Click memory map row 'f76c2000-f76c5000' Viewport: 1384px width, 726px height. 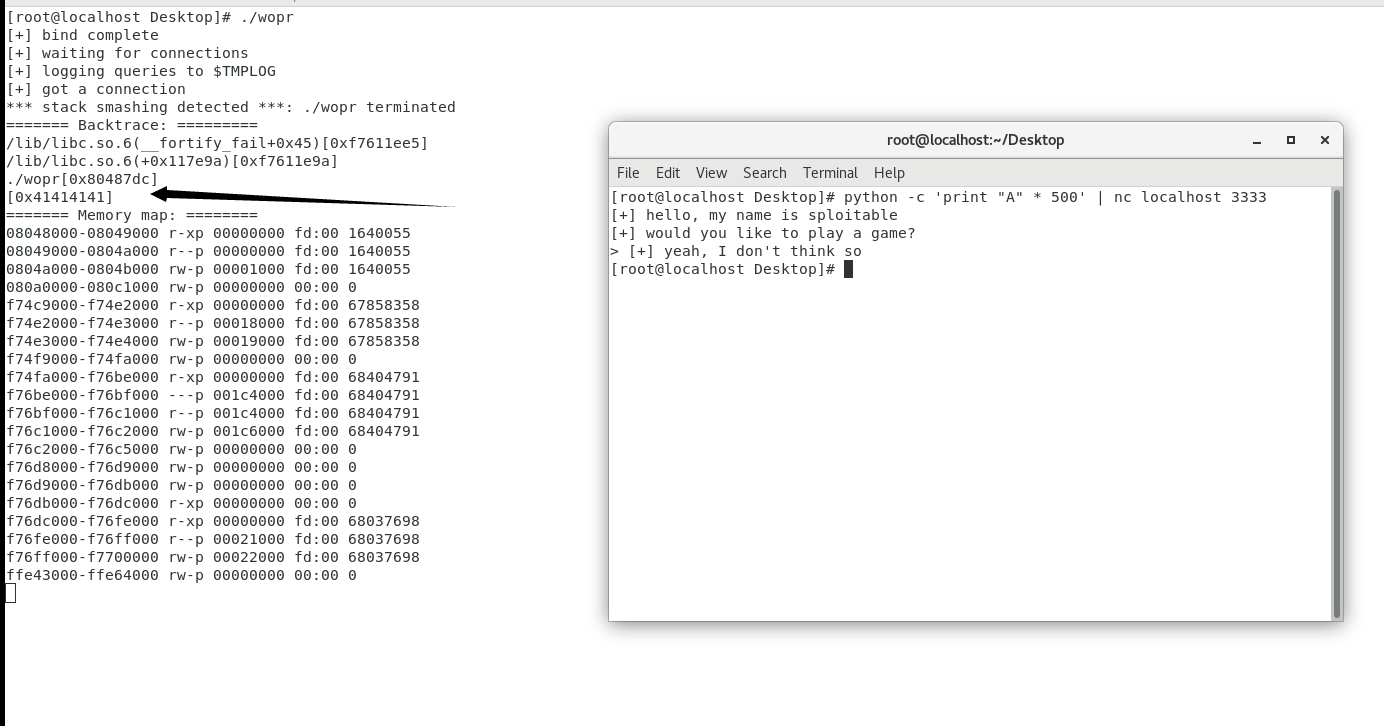pyautogui.click(x=181, y=449)
